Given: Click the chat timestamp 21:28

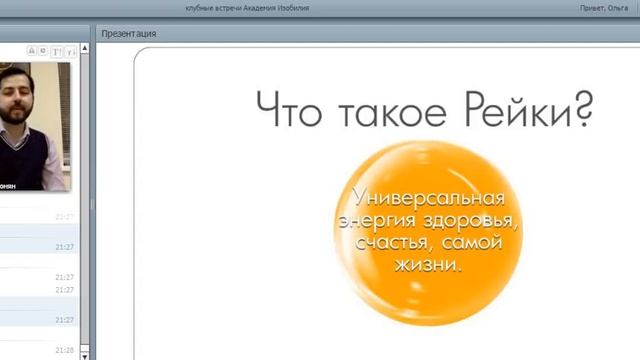Looking at the screenshot, I should pyautogui.click(x=64, y=350).
